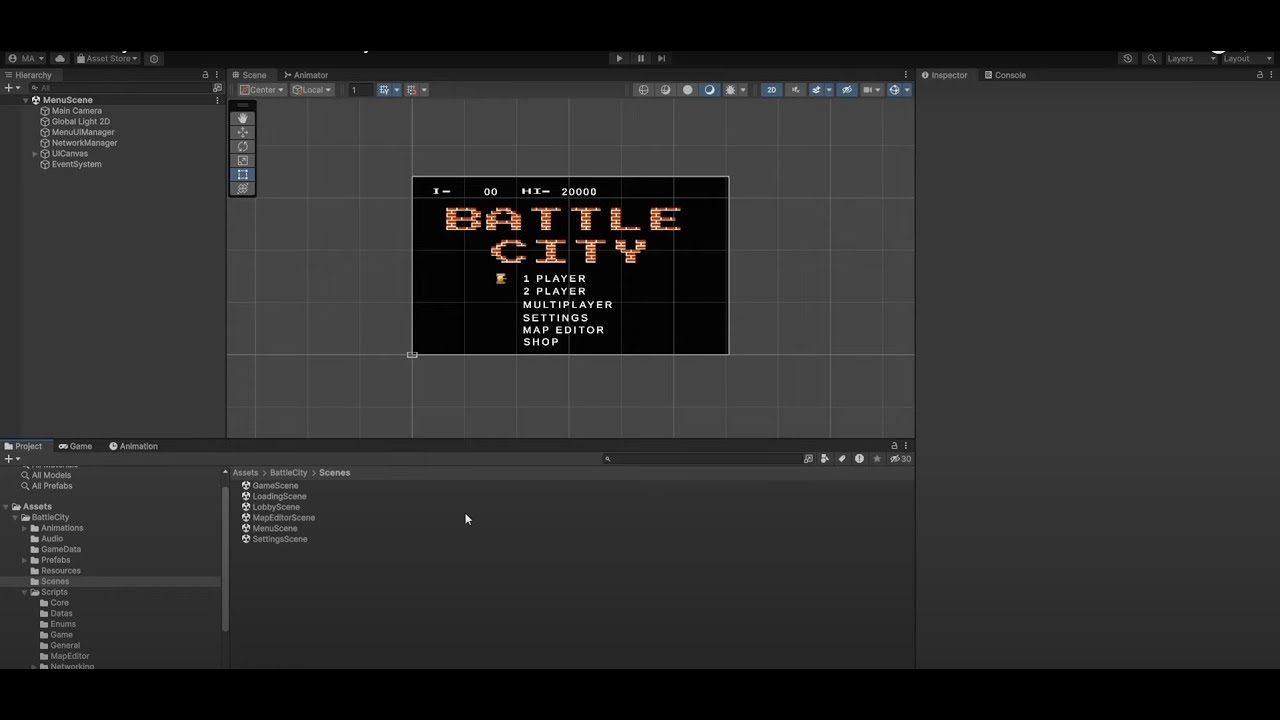Viewport: 1280px width, 720px height.
Task: Select the Rect transform tool
Action: (x=242, y=174)
